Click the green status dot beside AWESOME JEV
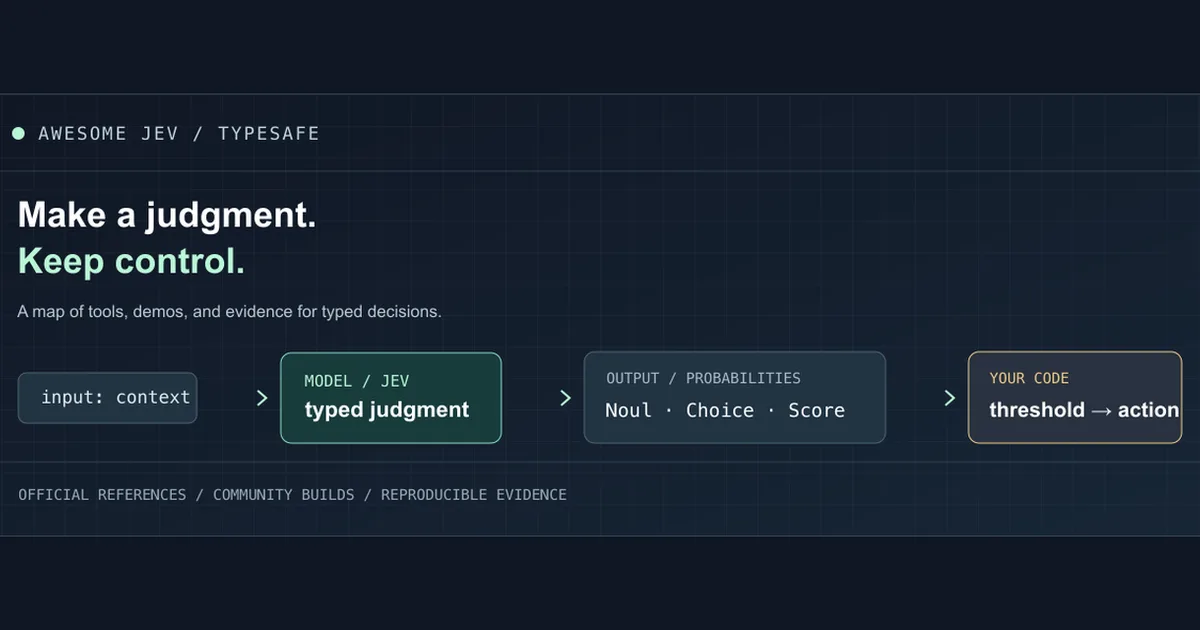Screen dimensions: 1200x630 tap(18, 133)
